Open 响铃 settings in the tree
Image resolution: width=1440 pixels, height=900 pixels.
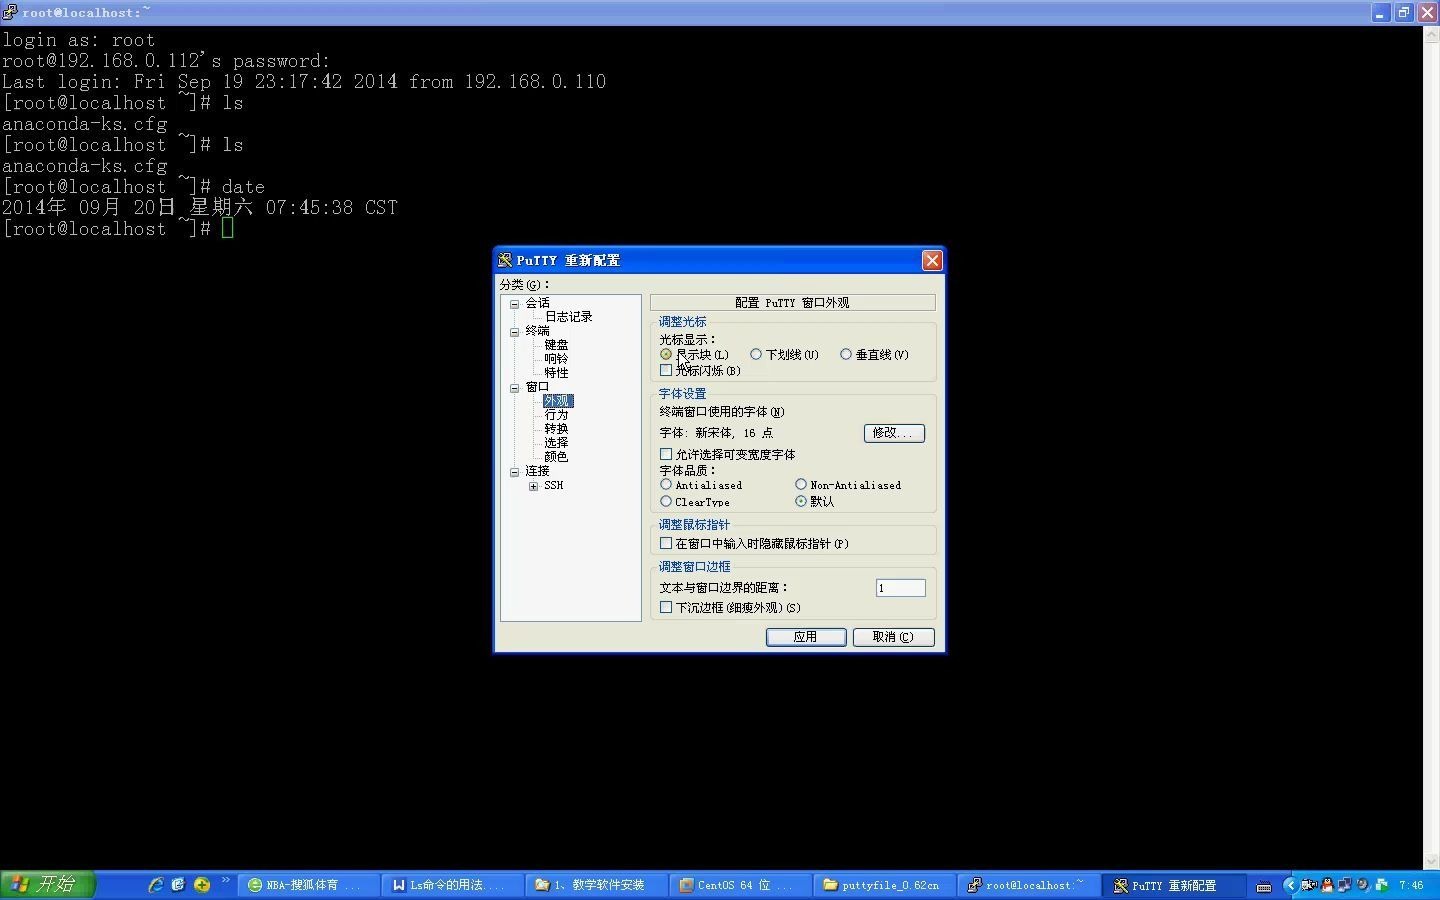point(556,359)
